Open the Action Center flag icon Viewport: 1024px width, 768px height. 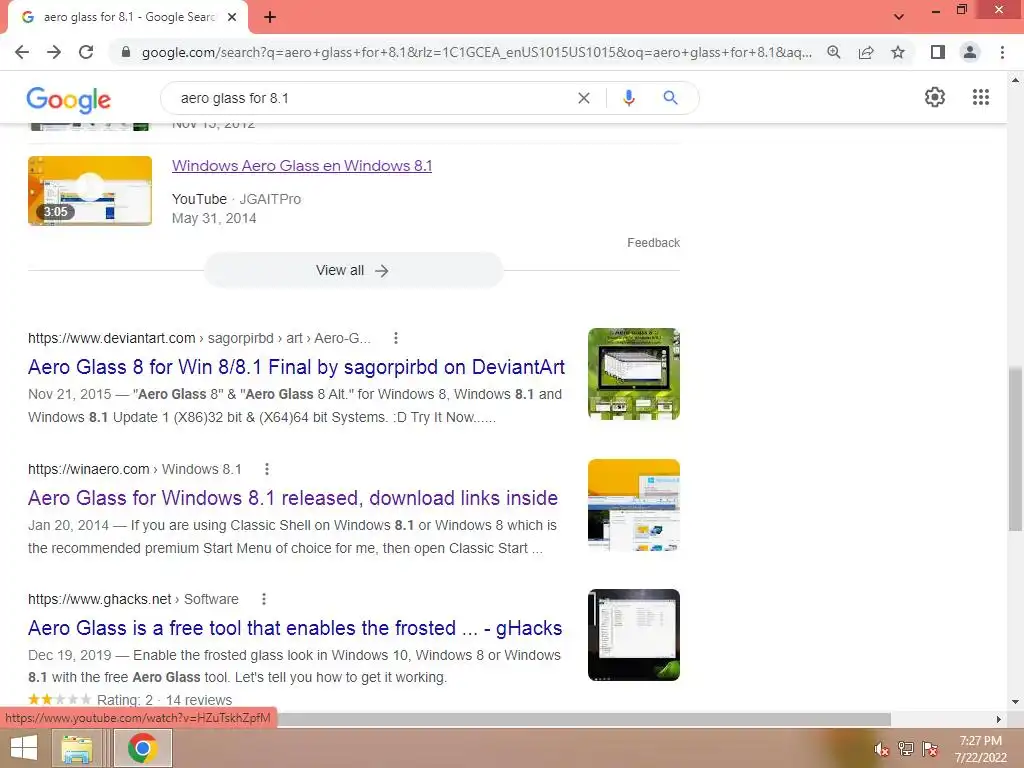pyautogui.click(x=930, y=749)
